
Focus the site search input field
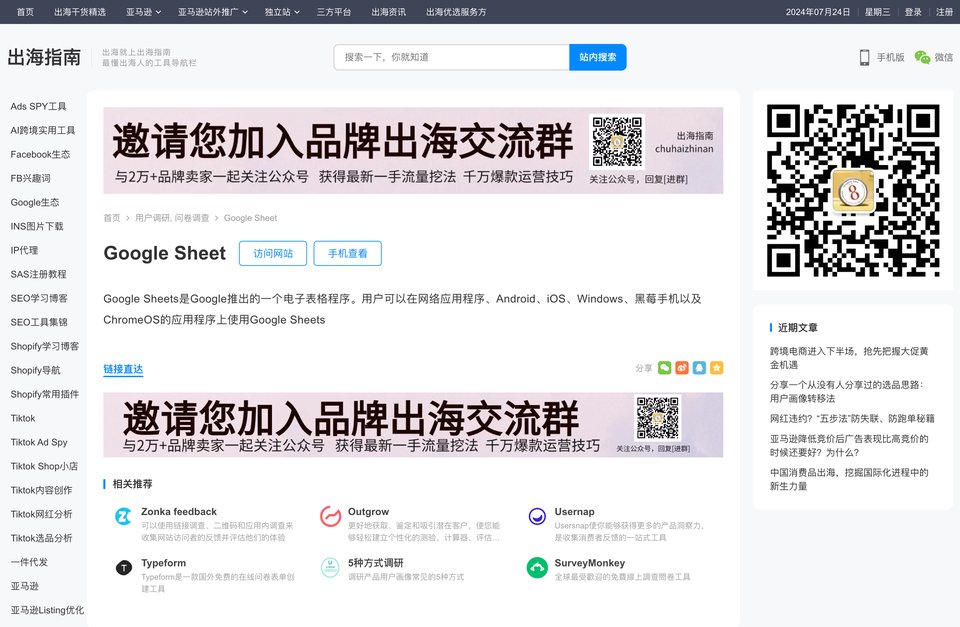tap(452, 57)
